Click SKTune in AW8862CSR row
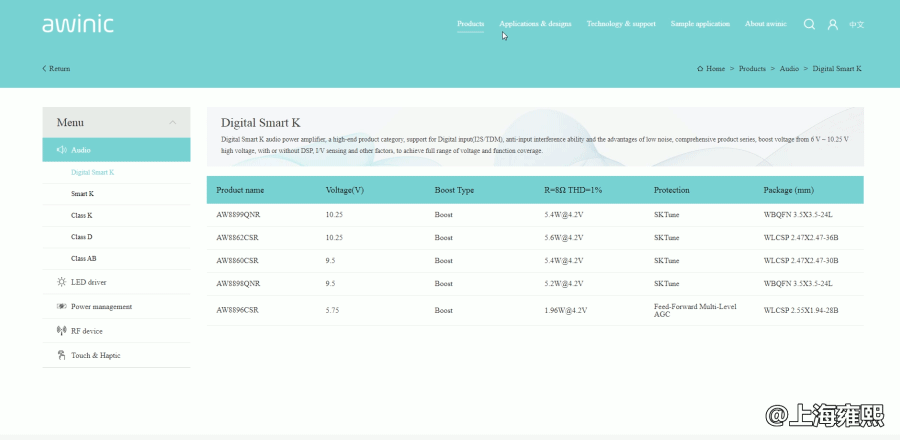Viewport: 900px width, 440px height. pyautogui.click(x=666, y=237)
